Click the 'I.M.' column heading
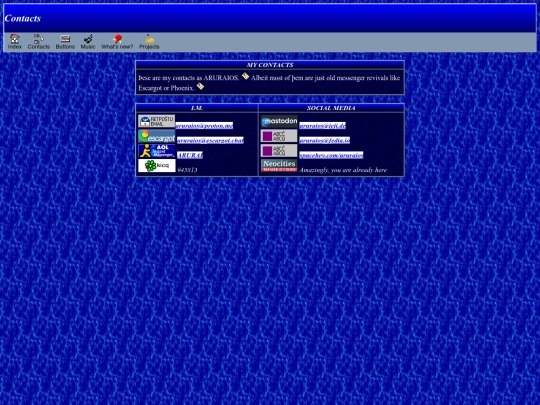 pyautogui.click(x=197, y=108)
